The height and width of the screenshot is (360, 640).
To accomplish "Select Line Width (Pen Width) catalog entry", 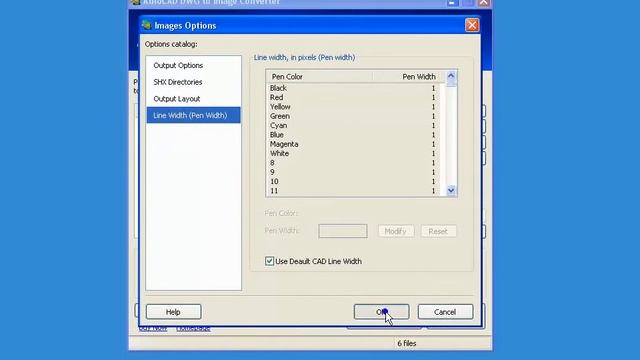I will (193, 116).
